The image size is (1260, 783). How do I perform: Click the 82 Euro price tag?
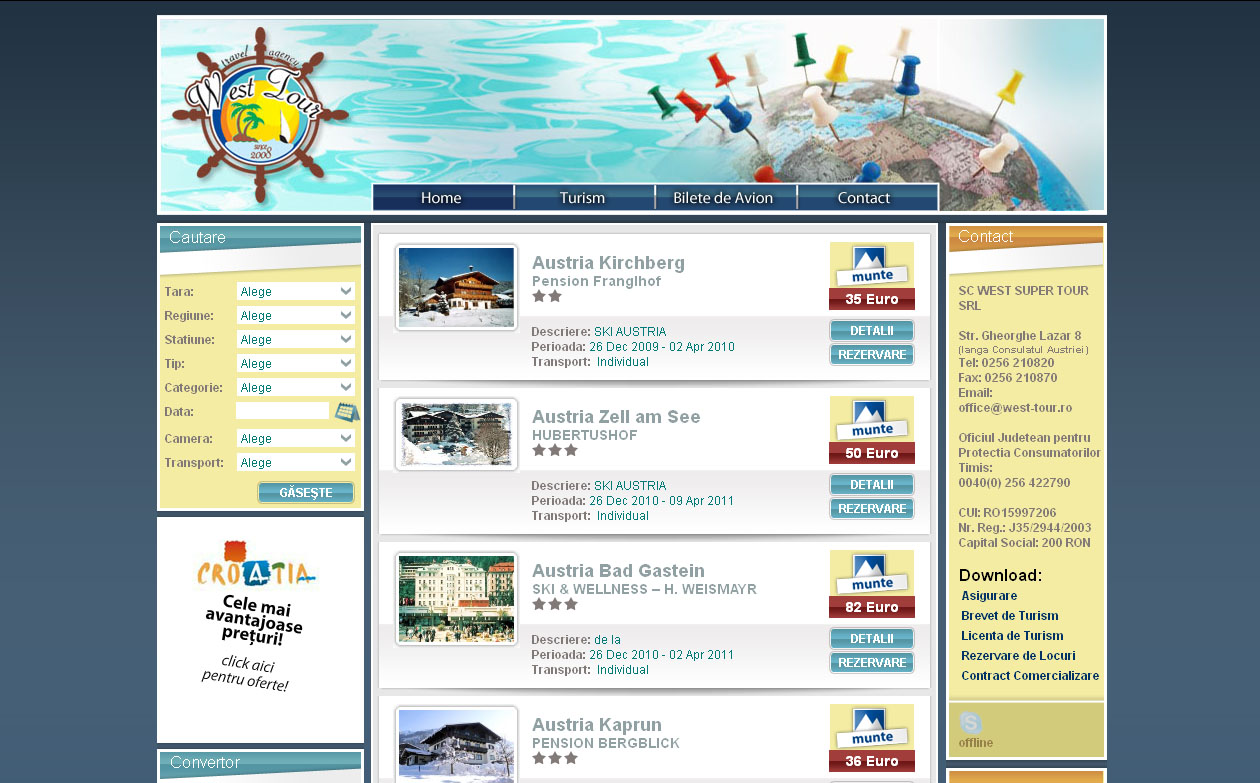[x=872, y=607]
